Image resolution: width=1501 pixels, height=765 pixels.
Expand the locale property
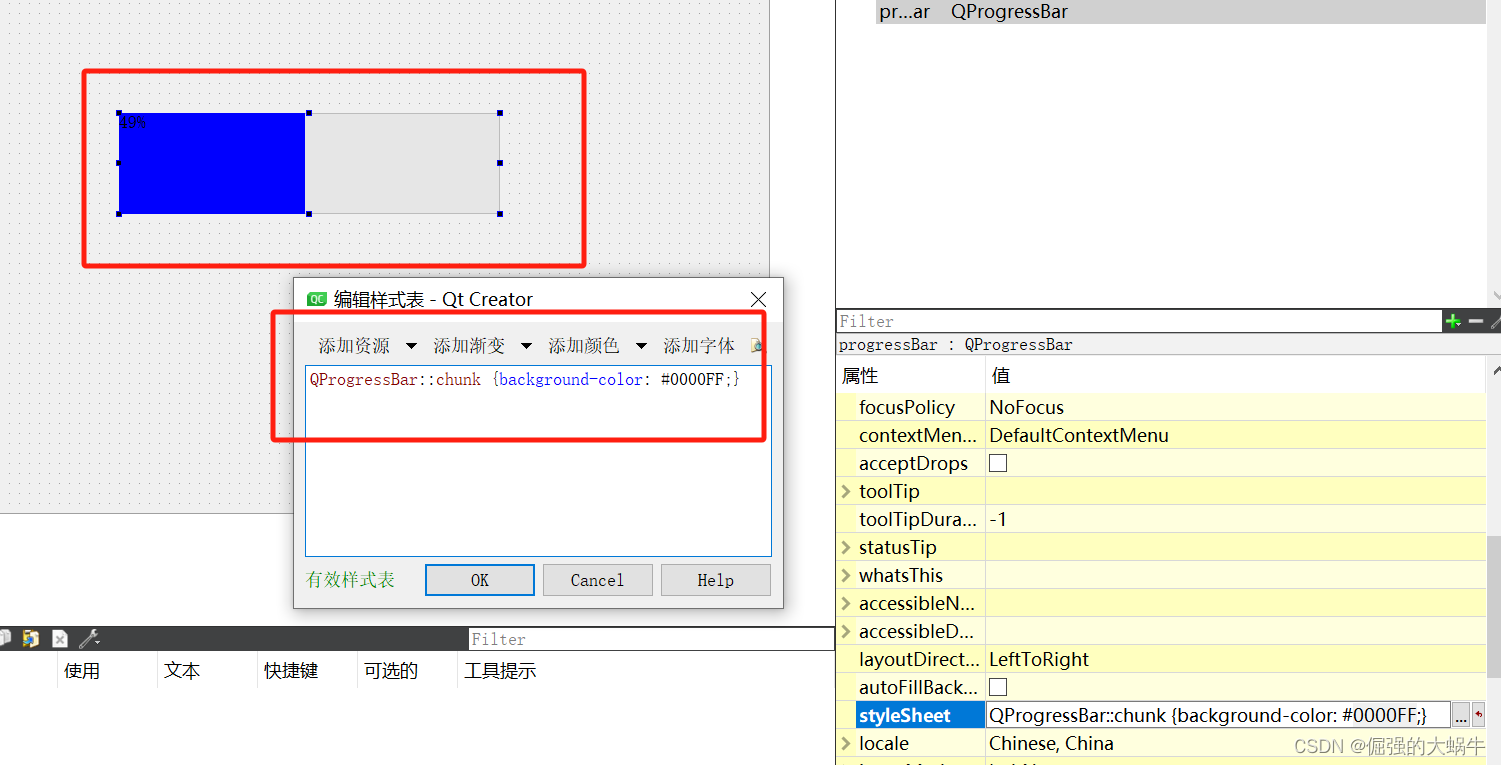click(x=846, y=743)
